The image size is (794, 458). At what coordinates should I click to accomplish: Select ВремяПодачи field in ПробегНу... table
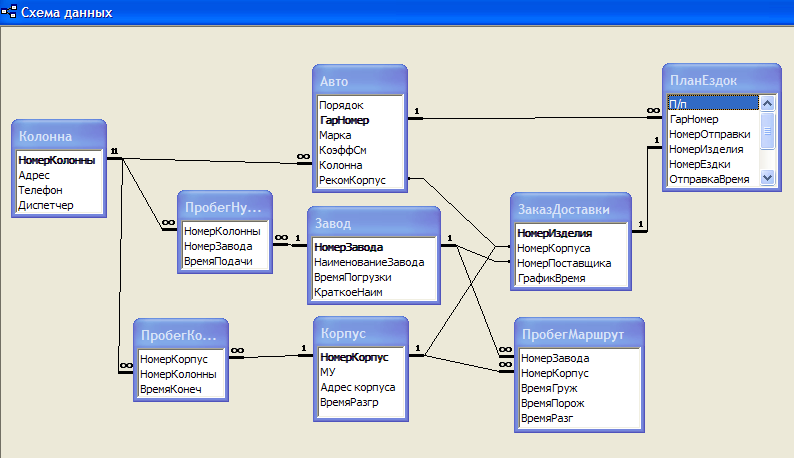coord(225,261)
